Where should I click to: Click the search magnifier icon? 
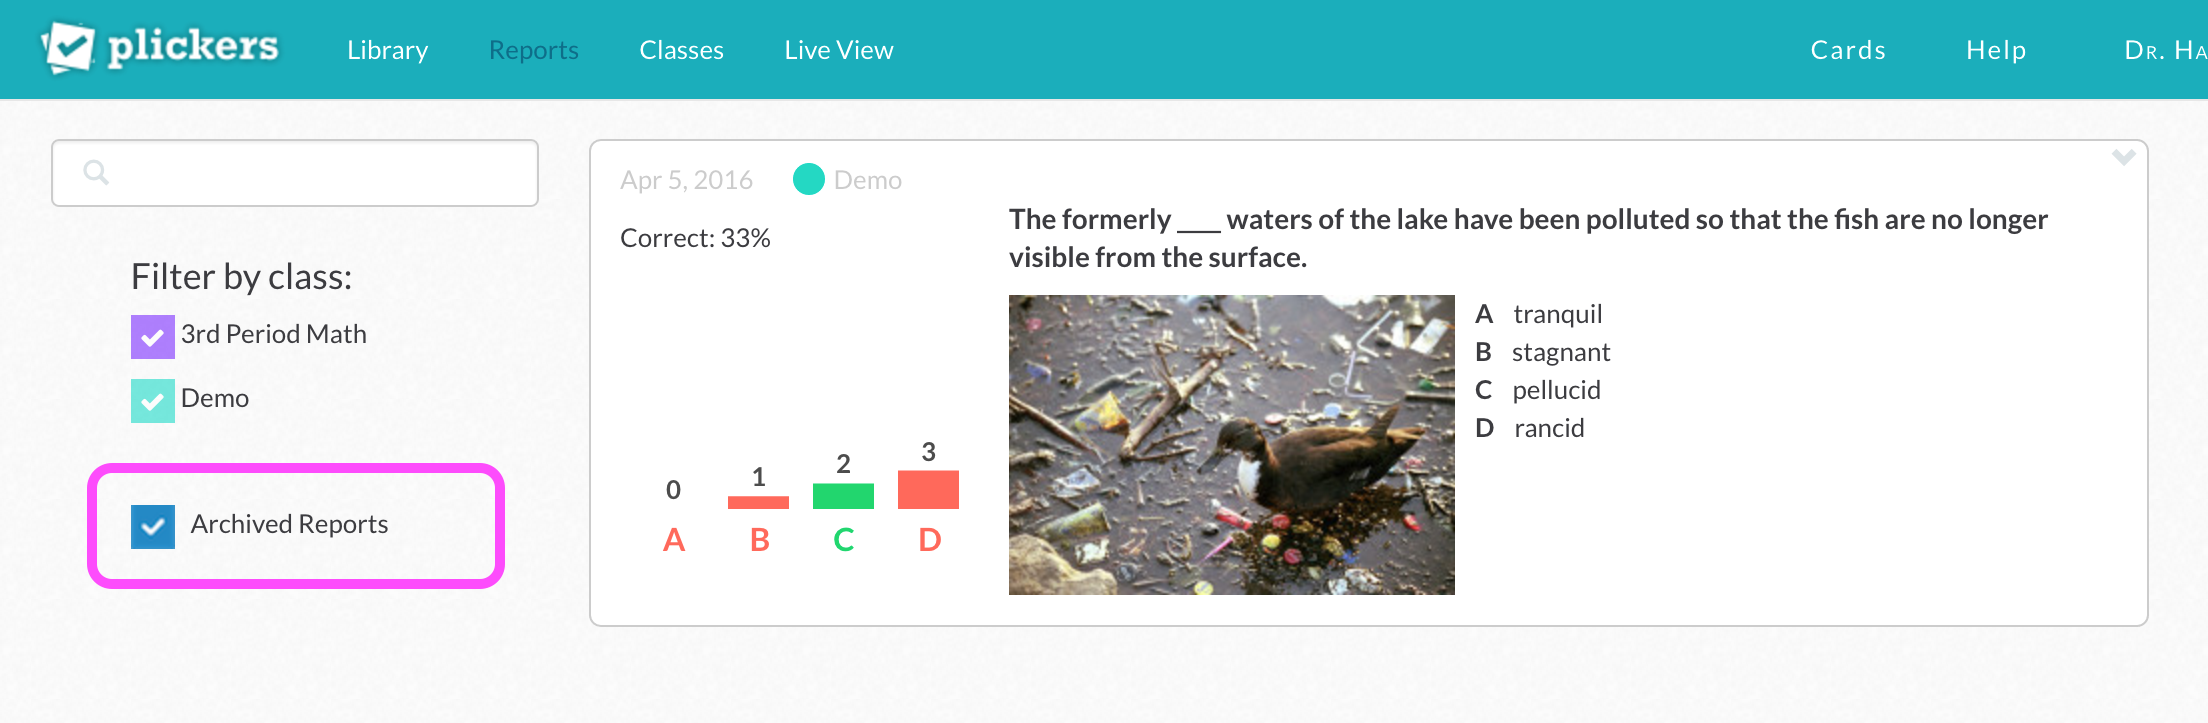click(96, 173)
